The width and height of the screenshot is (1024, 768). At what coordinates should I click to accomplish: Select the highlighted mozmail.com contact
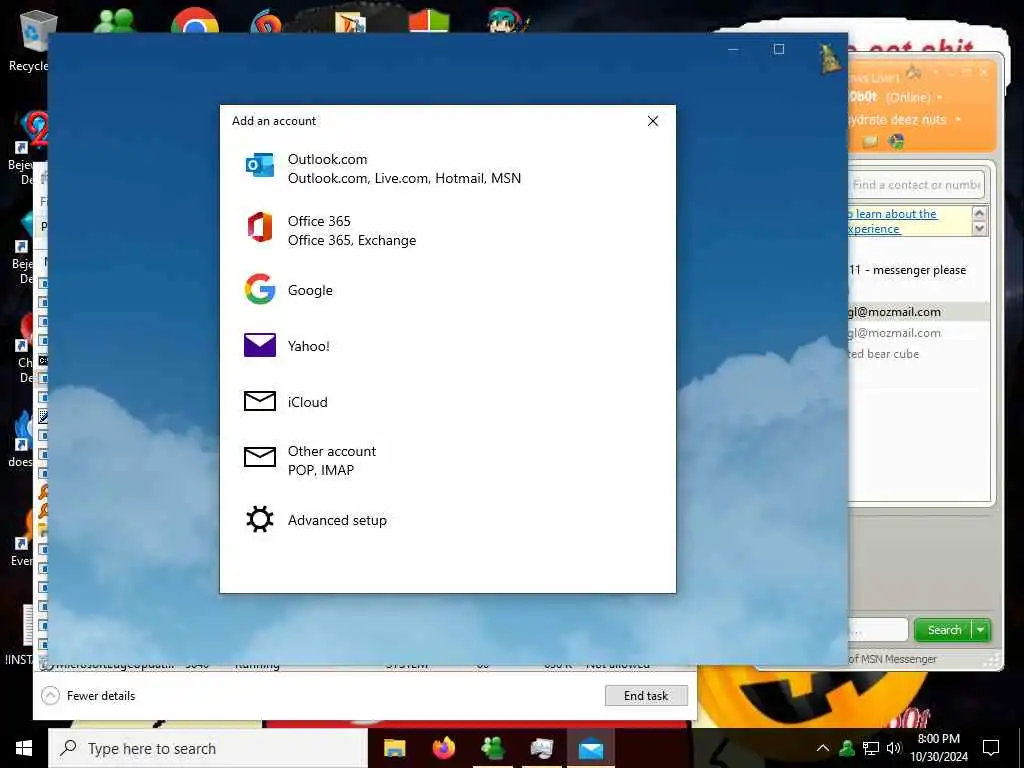pos(918,312)
